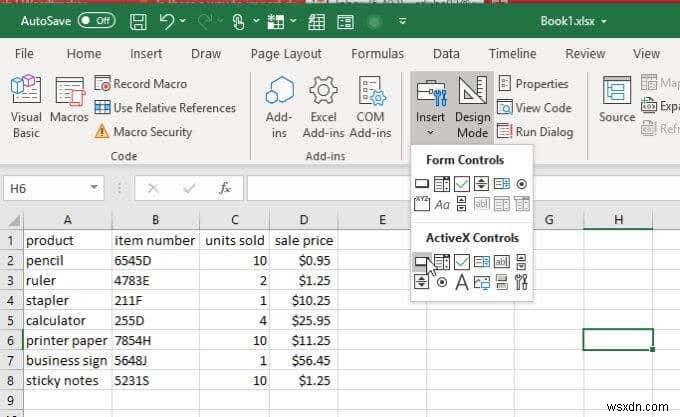Insert Form Controls Scroll Bar

(x=462, y=204)
